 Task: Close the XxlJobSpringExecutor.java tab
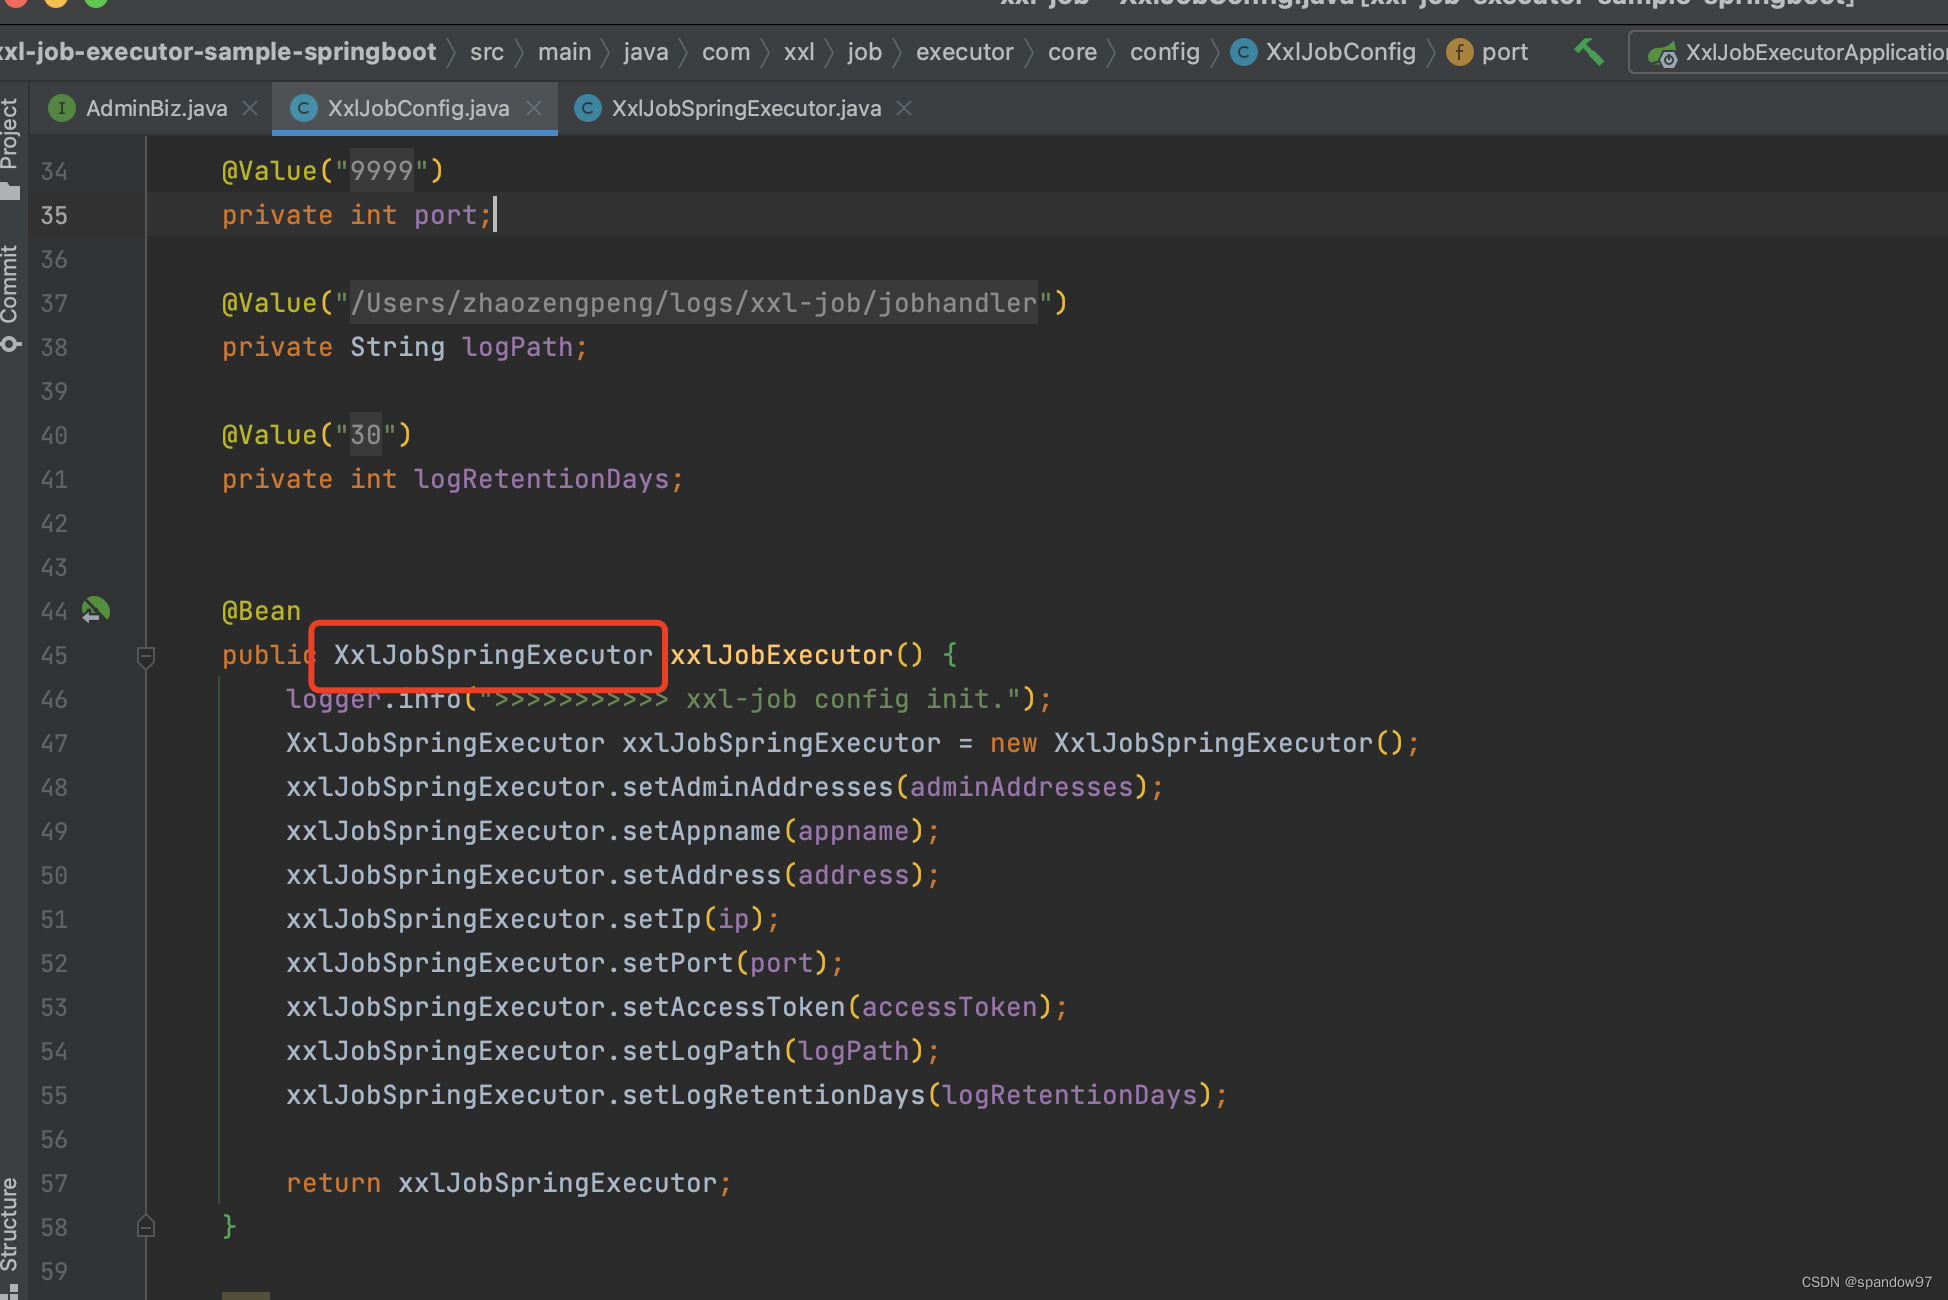click(904, 108)
